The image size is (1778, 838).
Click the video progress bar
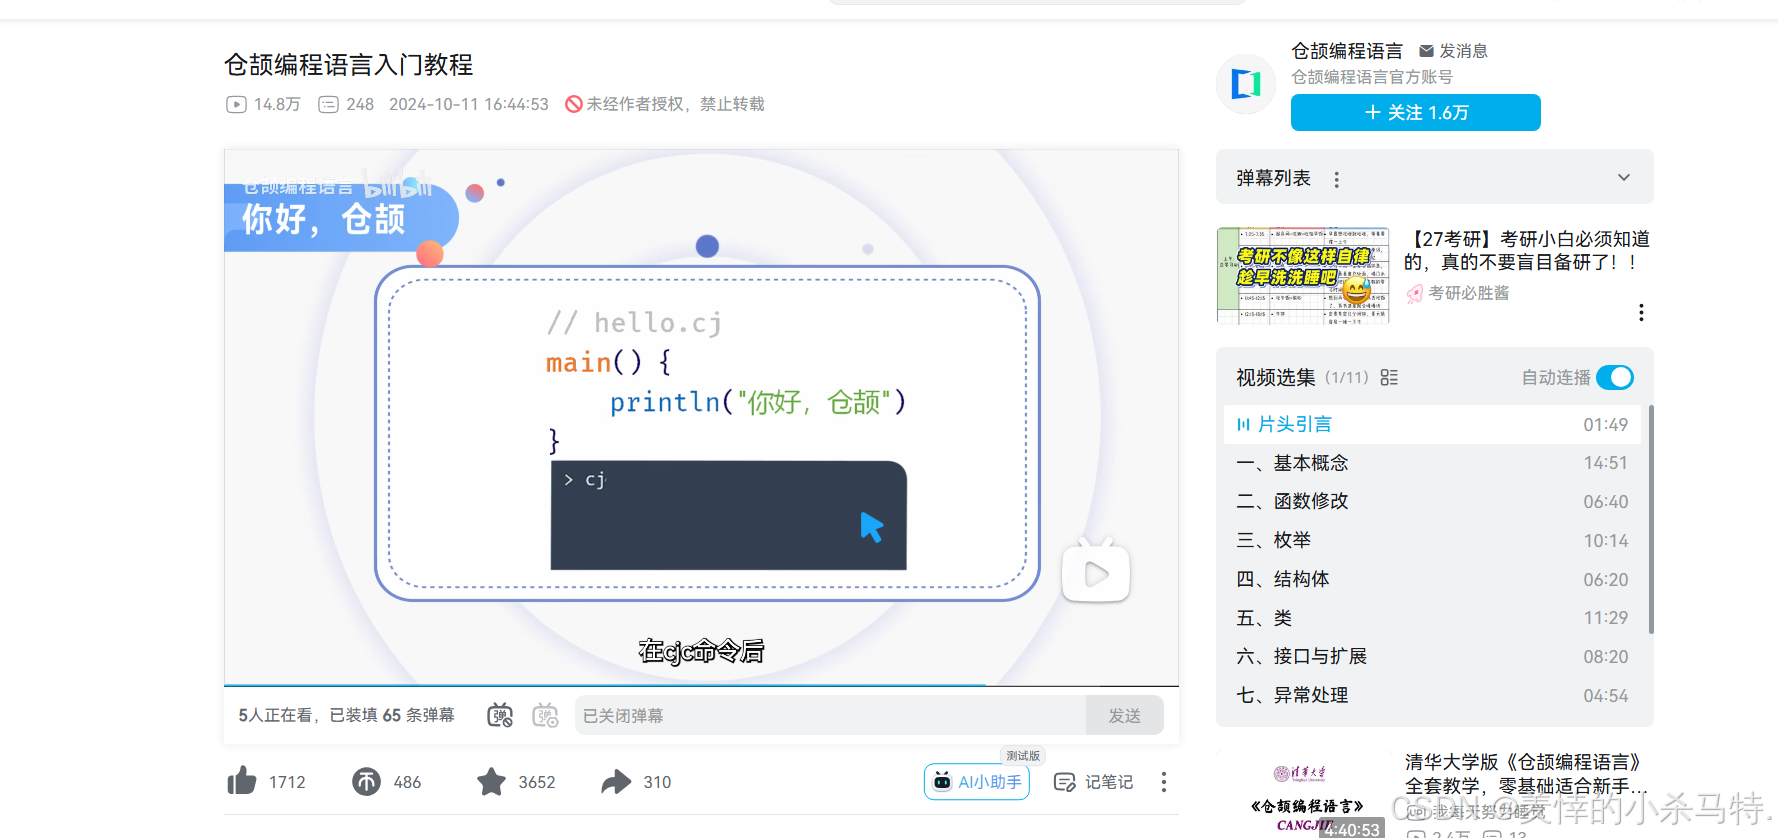[701, 686]
